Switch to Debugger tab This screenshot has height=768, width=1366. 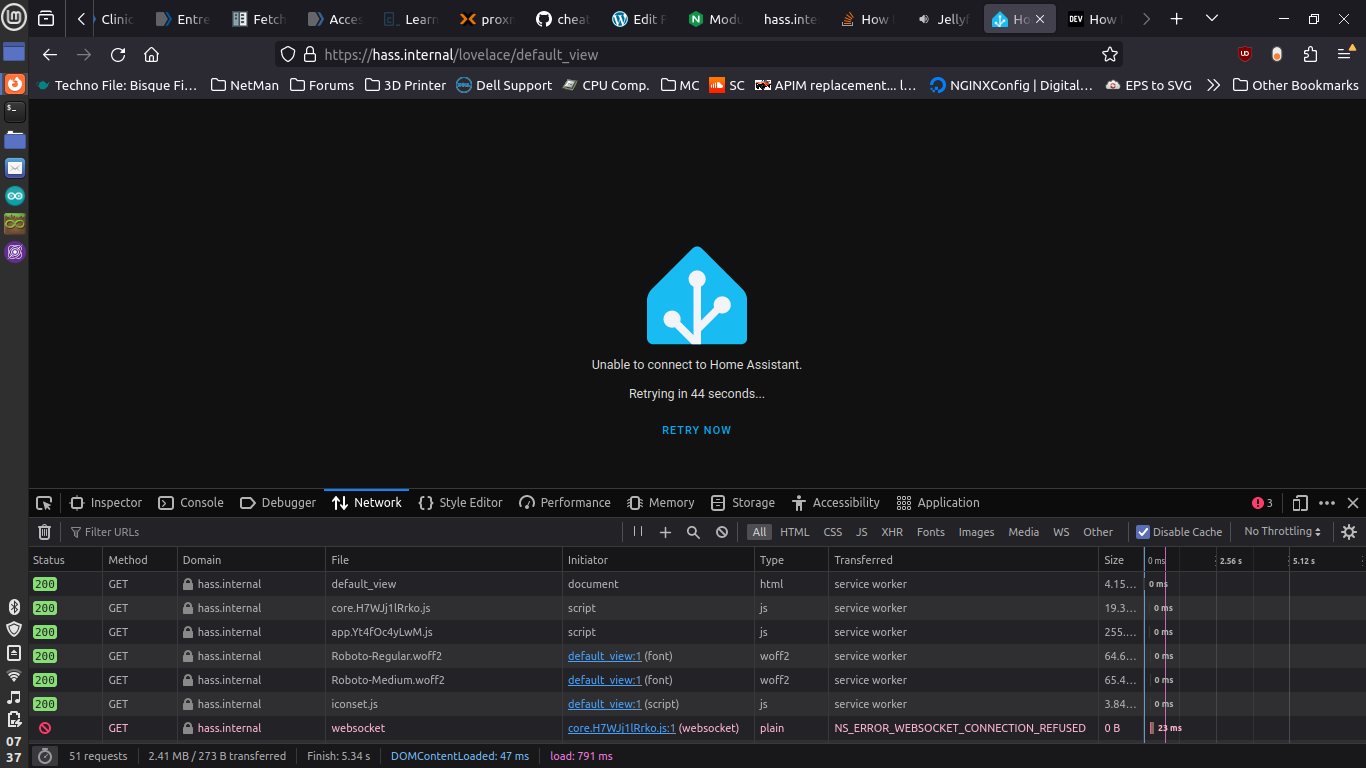point(278,503)
